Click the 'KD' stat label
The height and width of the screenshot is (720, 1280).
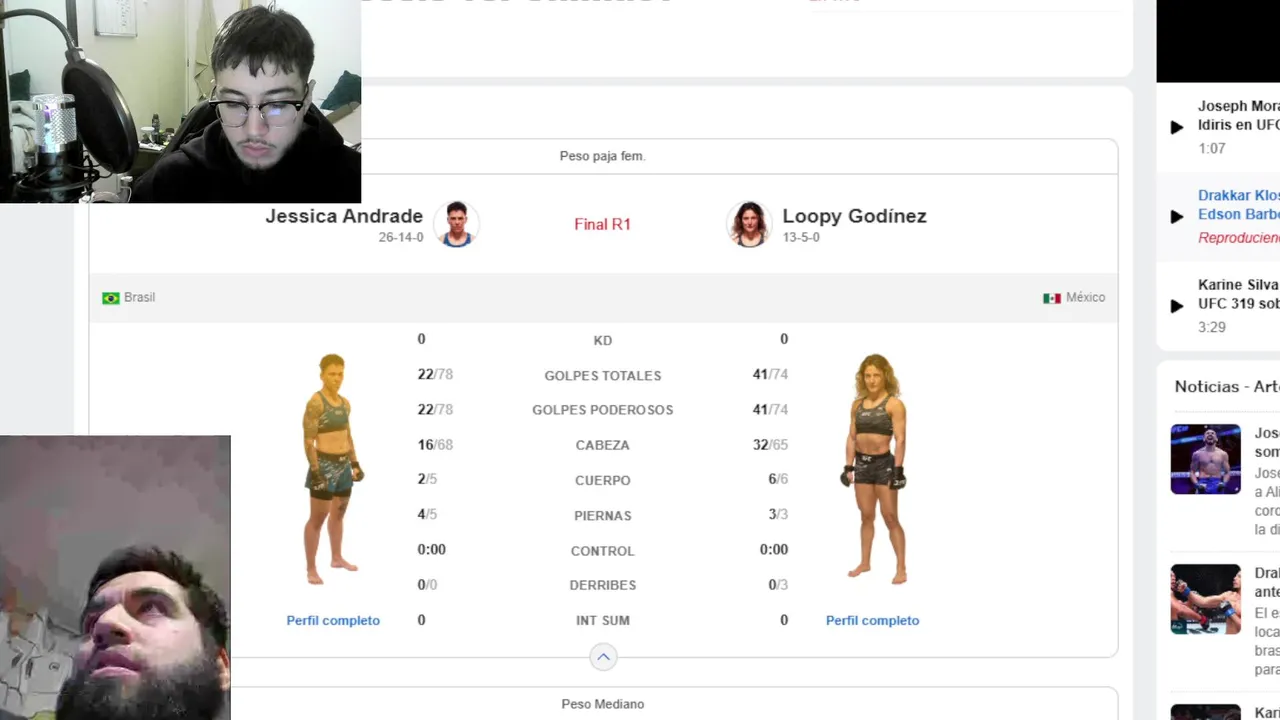(x=602, y=340)
